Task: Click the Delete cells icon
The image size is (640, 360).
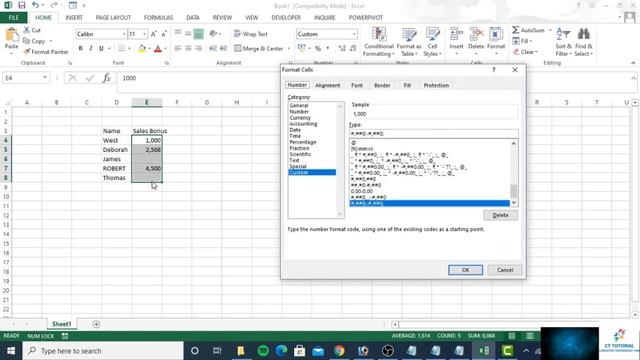Action: tap(476, 34)
